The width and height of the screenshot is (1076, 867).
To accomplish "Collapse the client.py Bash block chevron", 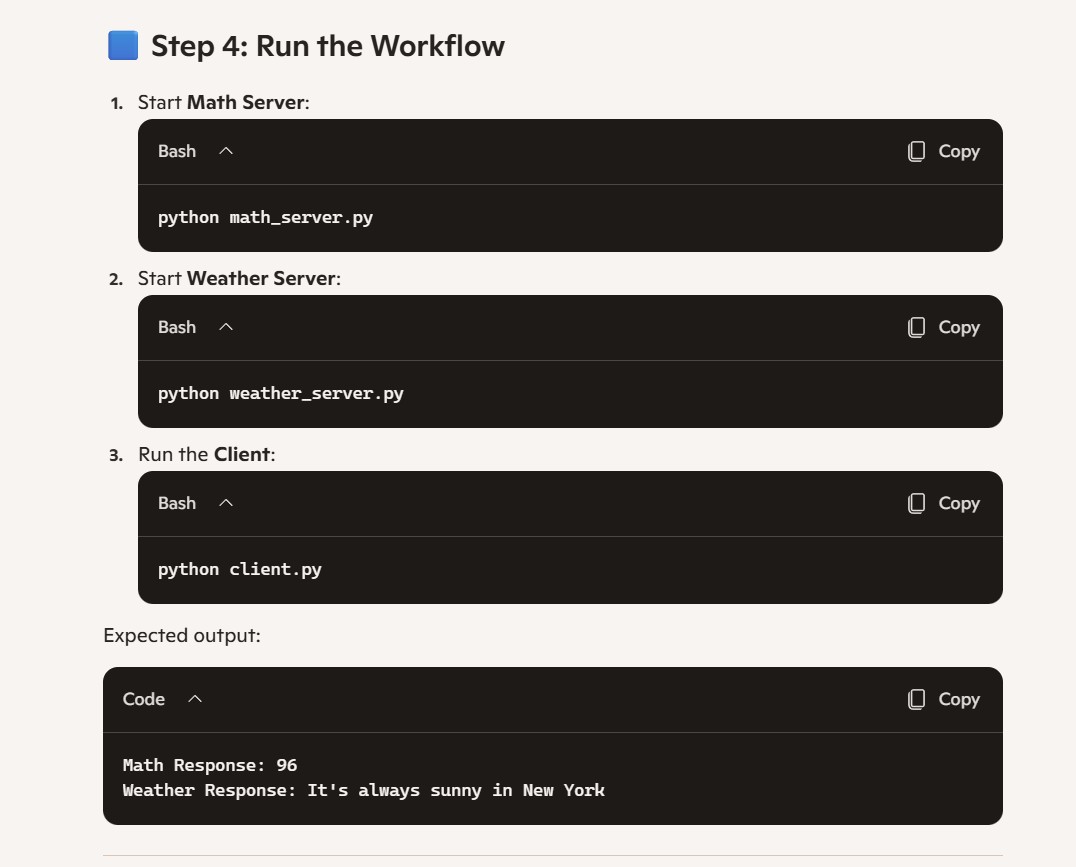I will [x=226, y=503].
